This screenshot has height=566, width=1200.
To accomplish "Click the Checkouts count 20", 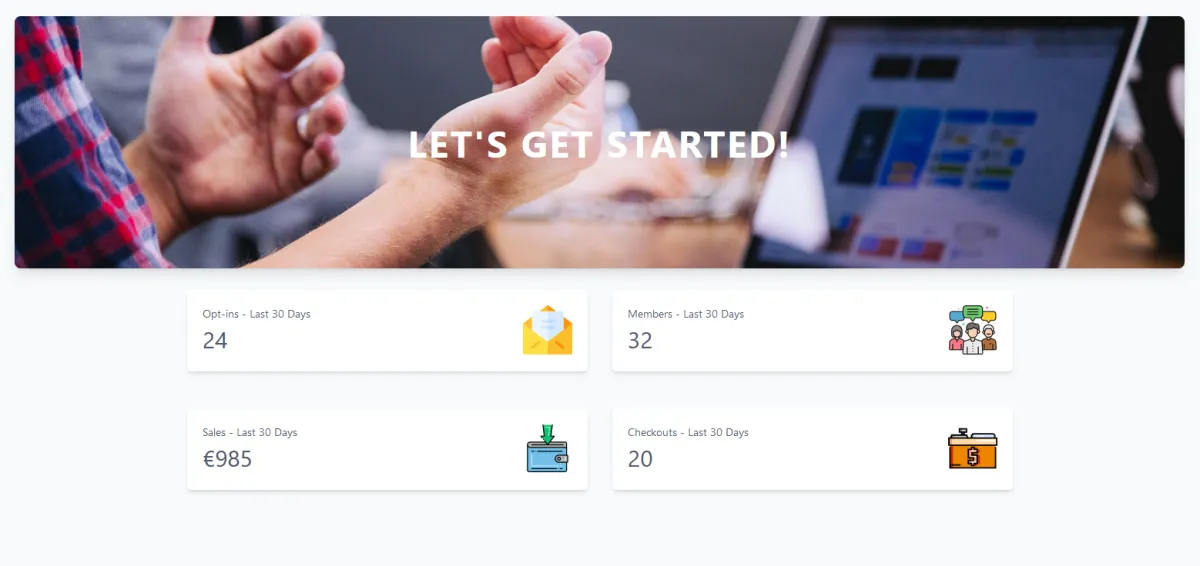I will [x=640, y=460].
